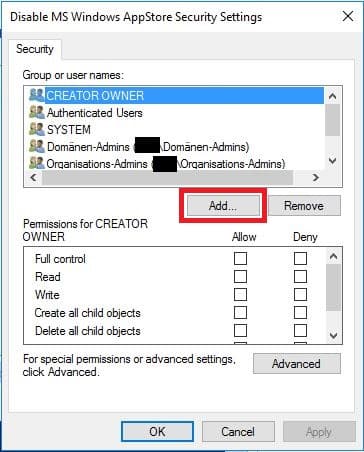Click the group list horizontal scrollbar thumb
This screenshot has width=364, height=452.
point(167,178)
